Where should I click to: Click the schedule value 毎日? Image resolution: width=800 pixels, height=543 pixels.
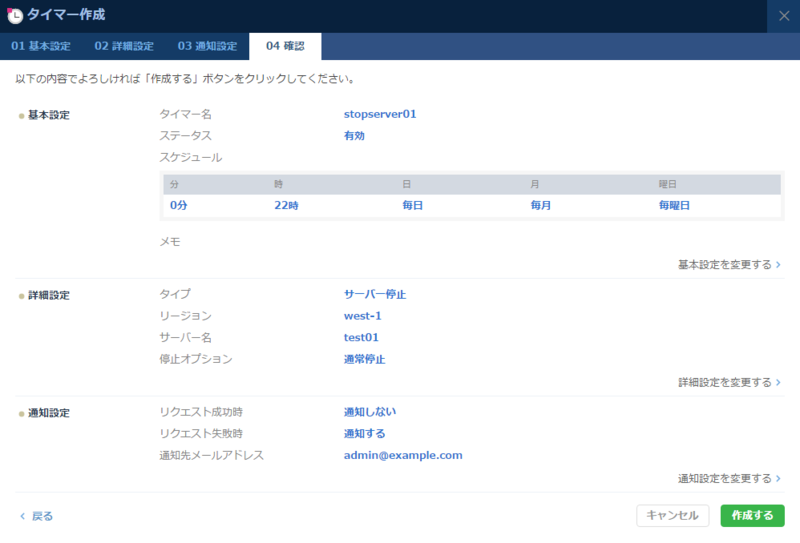412,205
